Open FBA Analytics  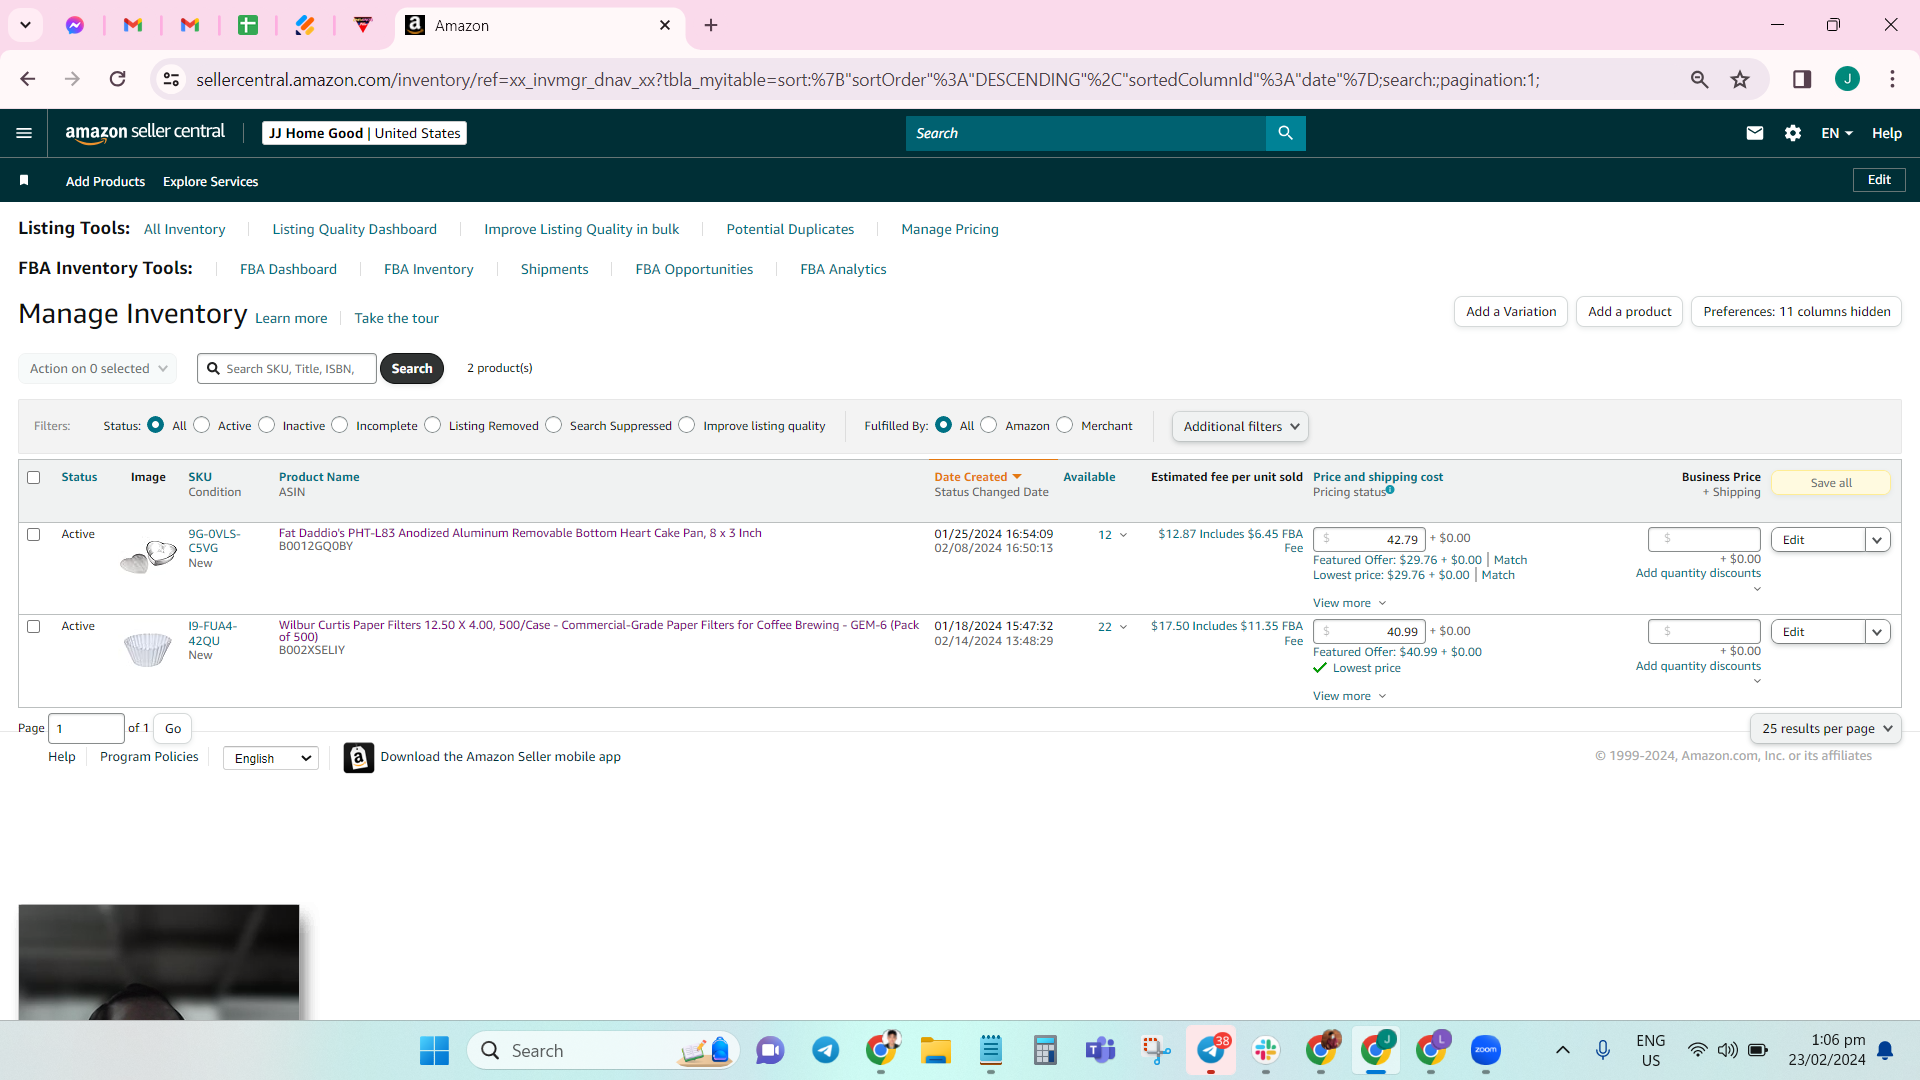pyautogui.click(x=843, y=269)
